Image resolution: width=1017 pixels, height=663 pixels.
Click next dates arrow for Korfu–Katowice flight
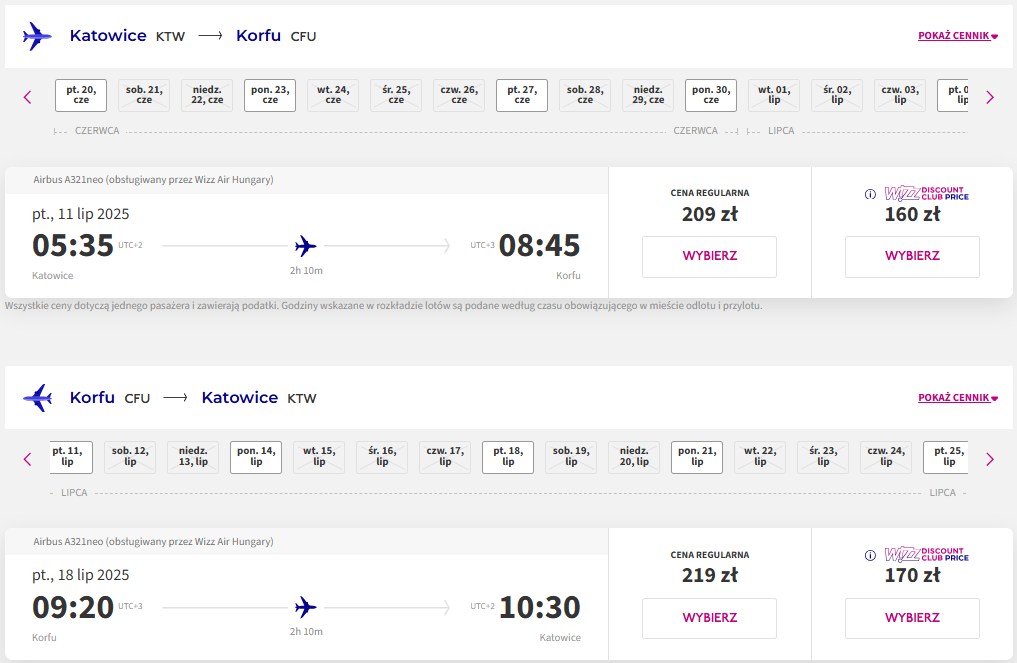click(990, 459)
